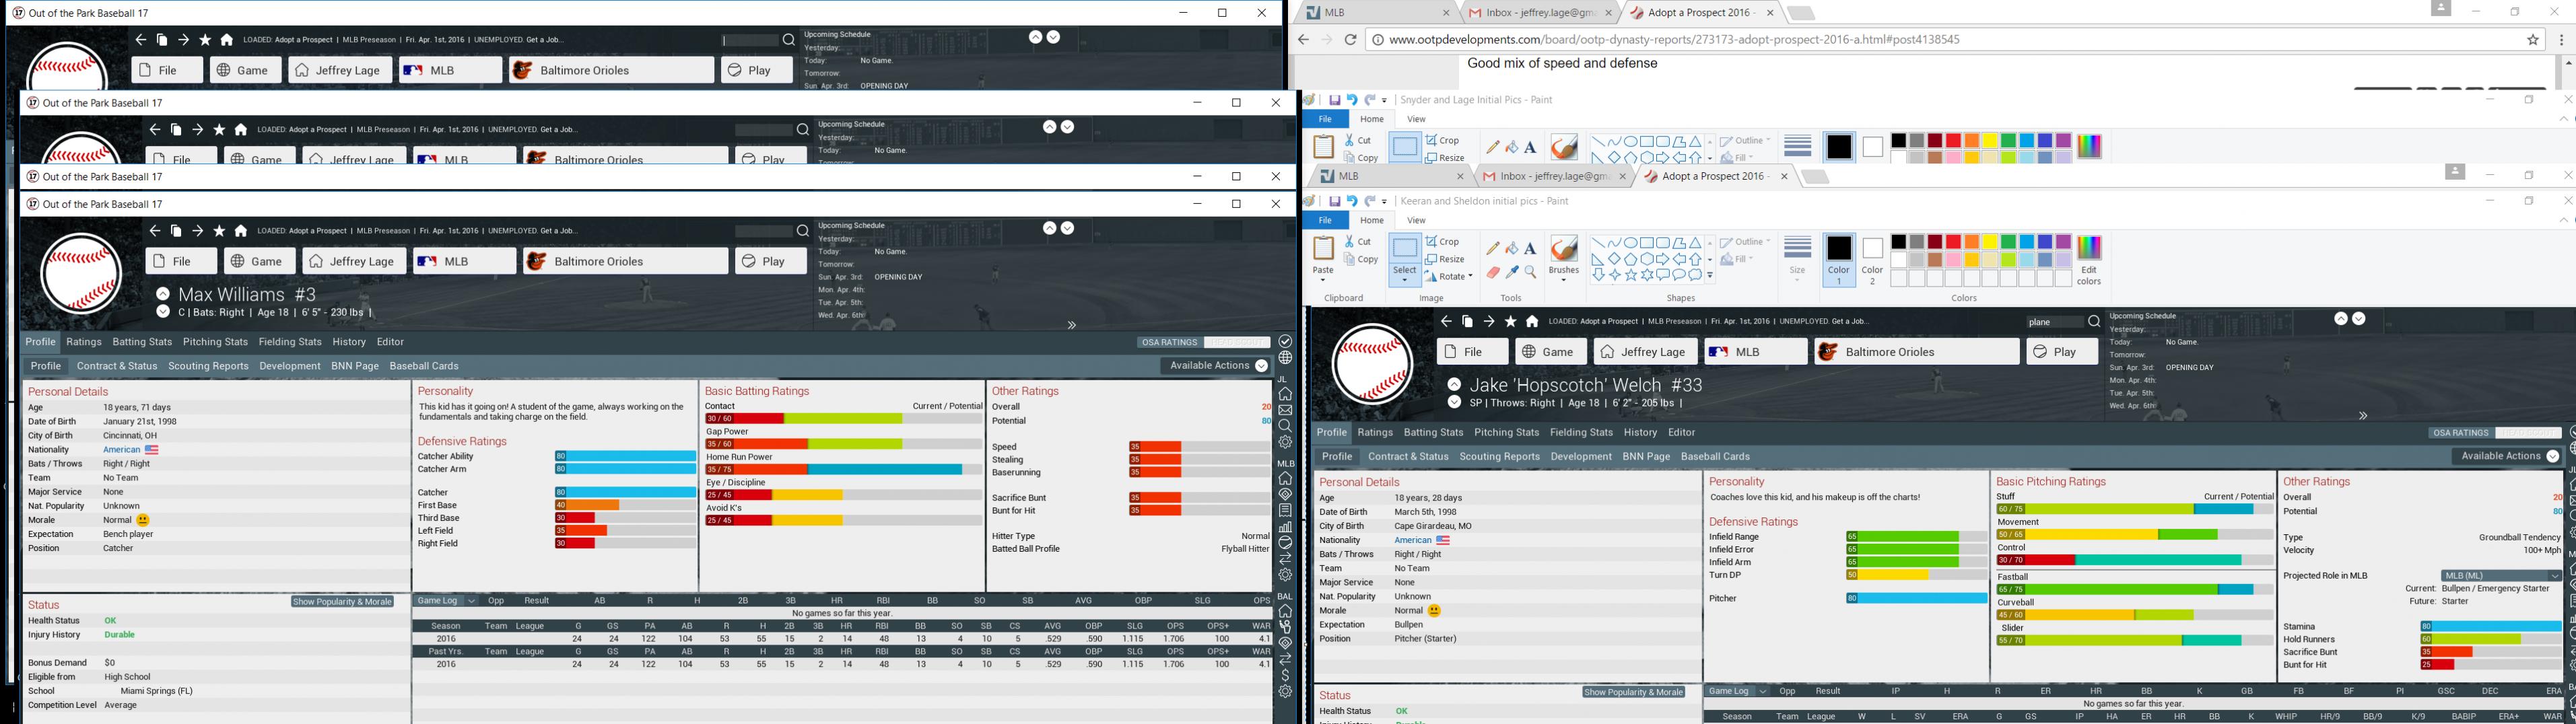Open Customize Quick Access arrow in Keeran Paint

point(1385,201)
